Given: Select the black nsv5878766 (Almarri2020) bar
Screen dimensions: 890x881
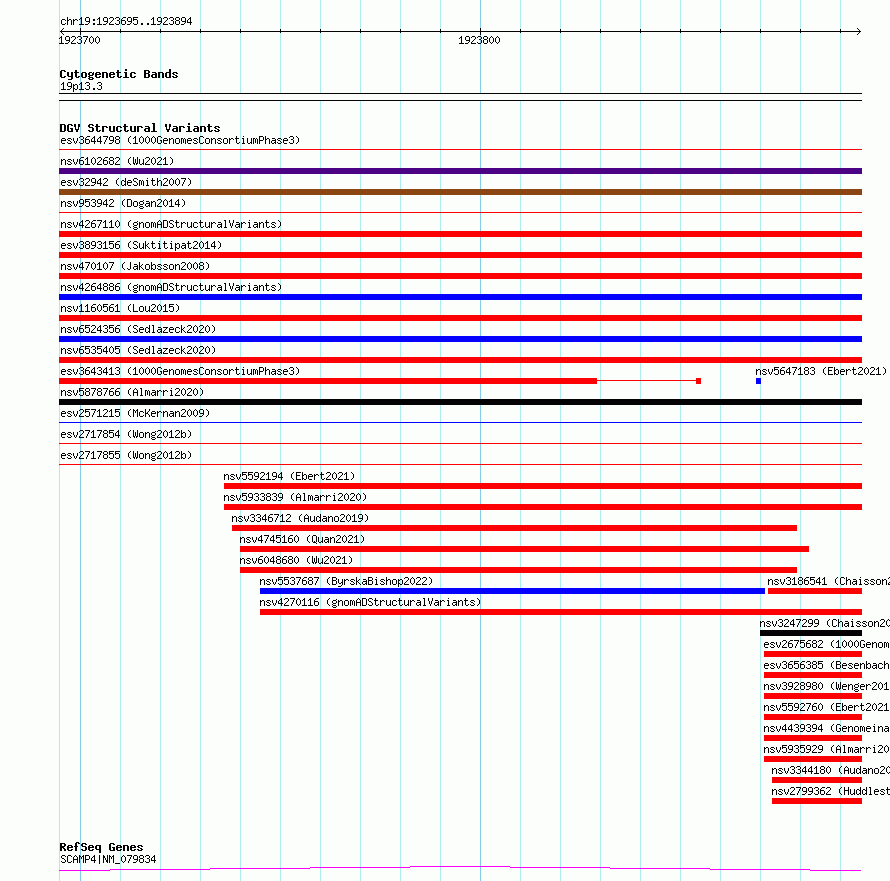Looking at the screenshot, I should pyautogui.click(x=460, y=402).
